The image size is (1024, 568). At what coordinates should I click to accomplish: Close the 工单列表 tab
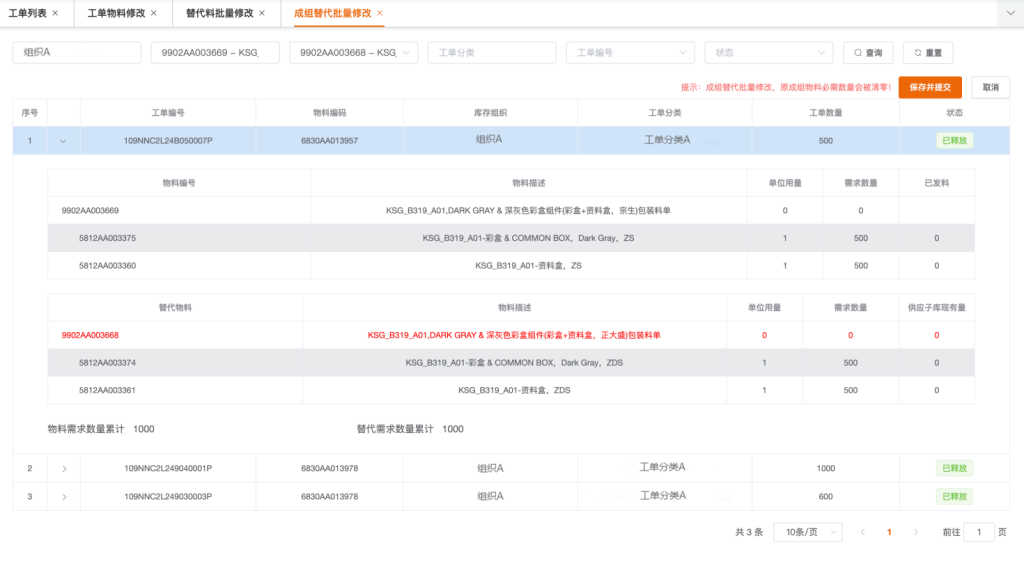click(x=55, y=13)
